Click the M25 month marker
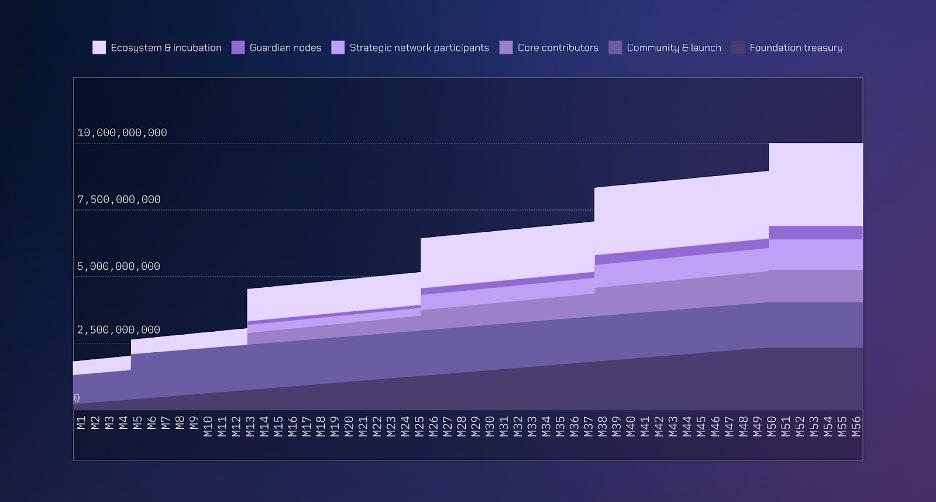The height and width of the screenshot is (502, 936). [x=420, y=426]
